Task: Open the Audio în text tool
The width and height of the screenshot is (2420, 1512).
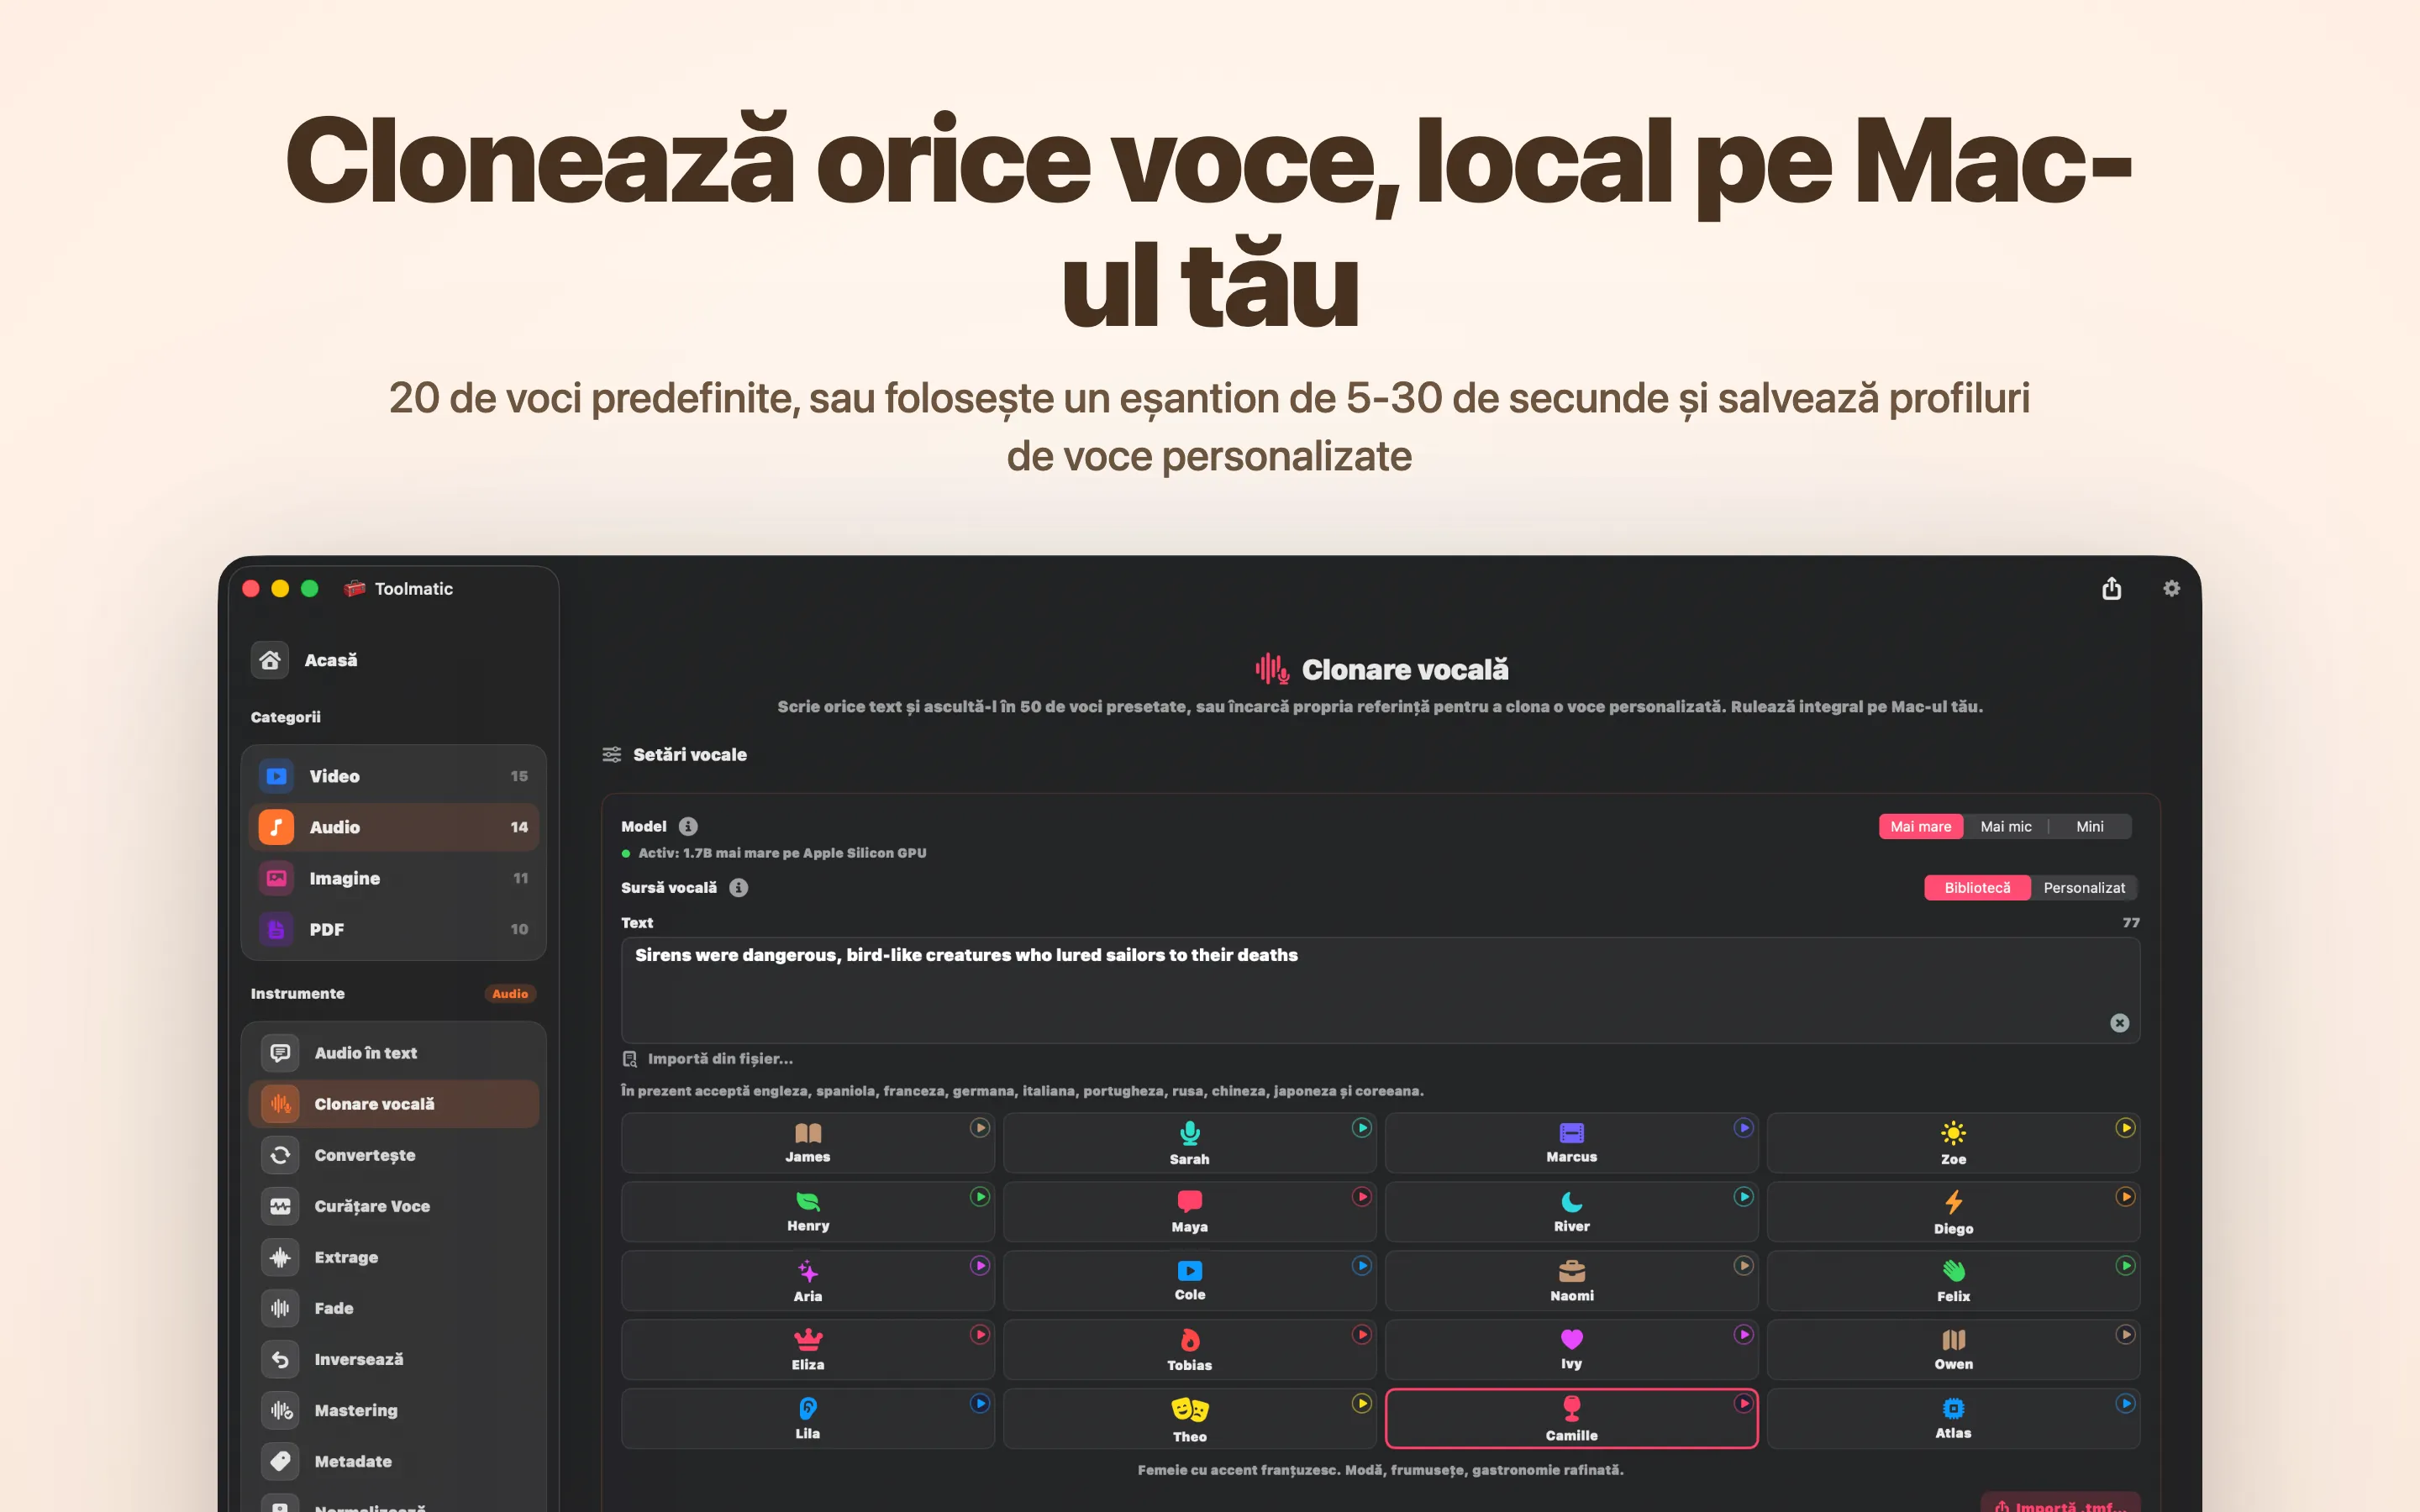Action: pyautogui.click(x=394, y=1053)
